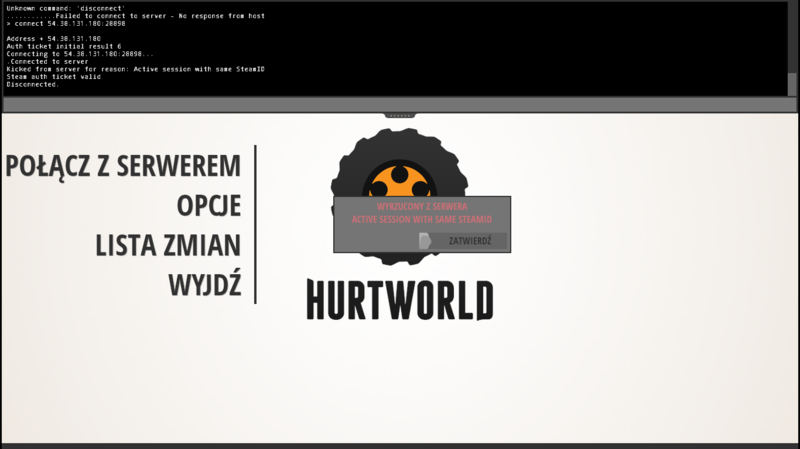Click the HURTWORLD title text
The width and height of the screenshot is (800, 449).
click(400, 300)
